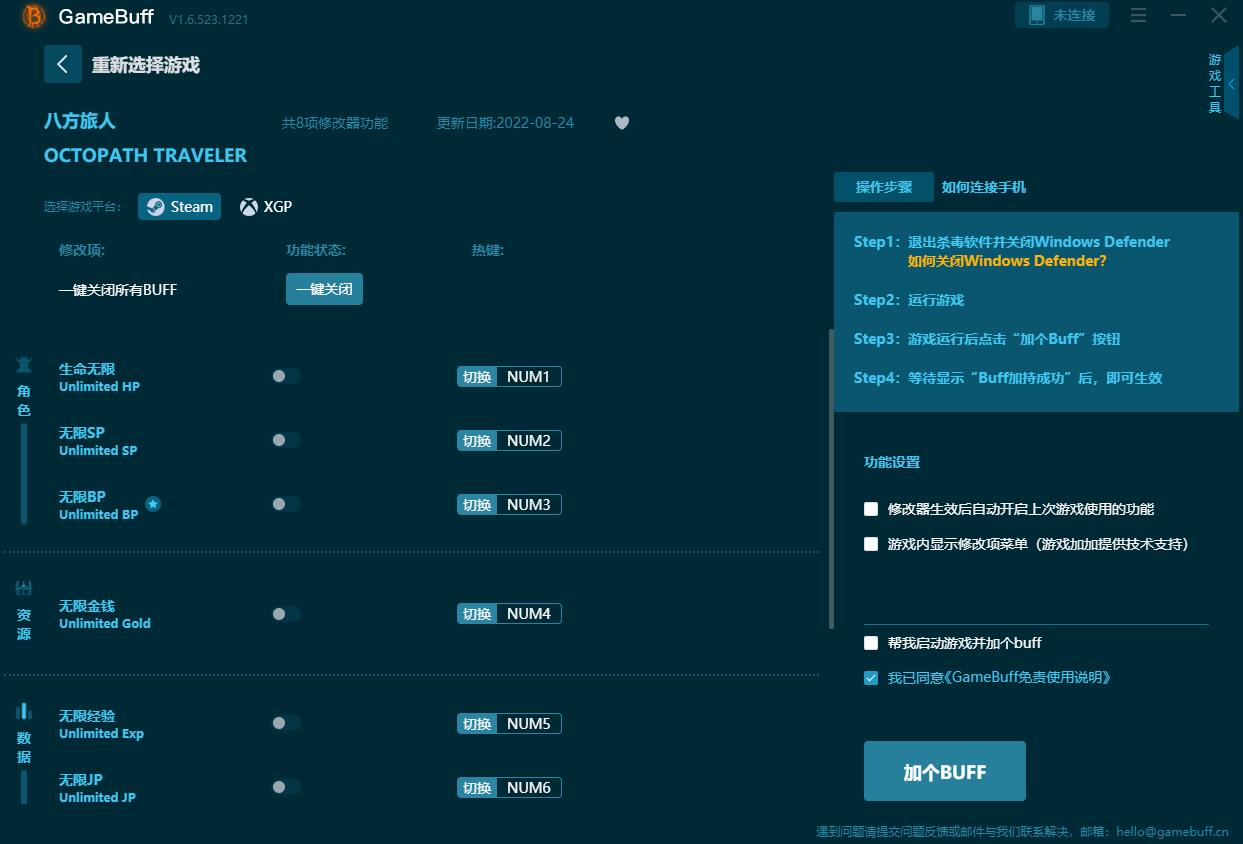Switch to the phone connection help tab

pos(983,187)
